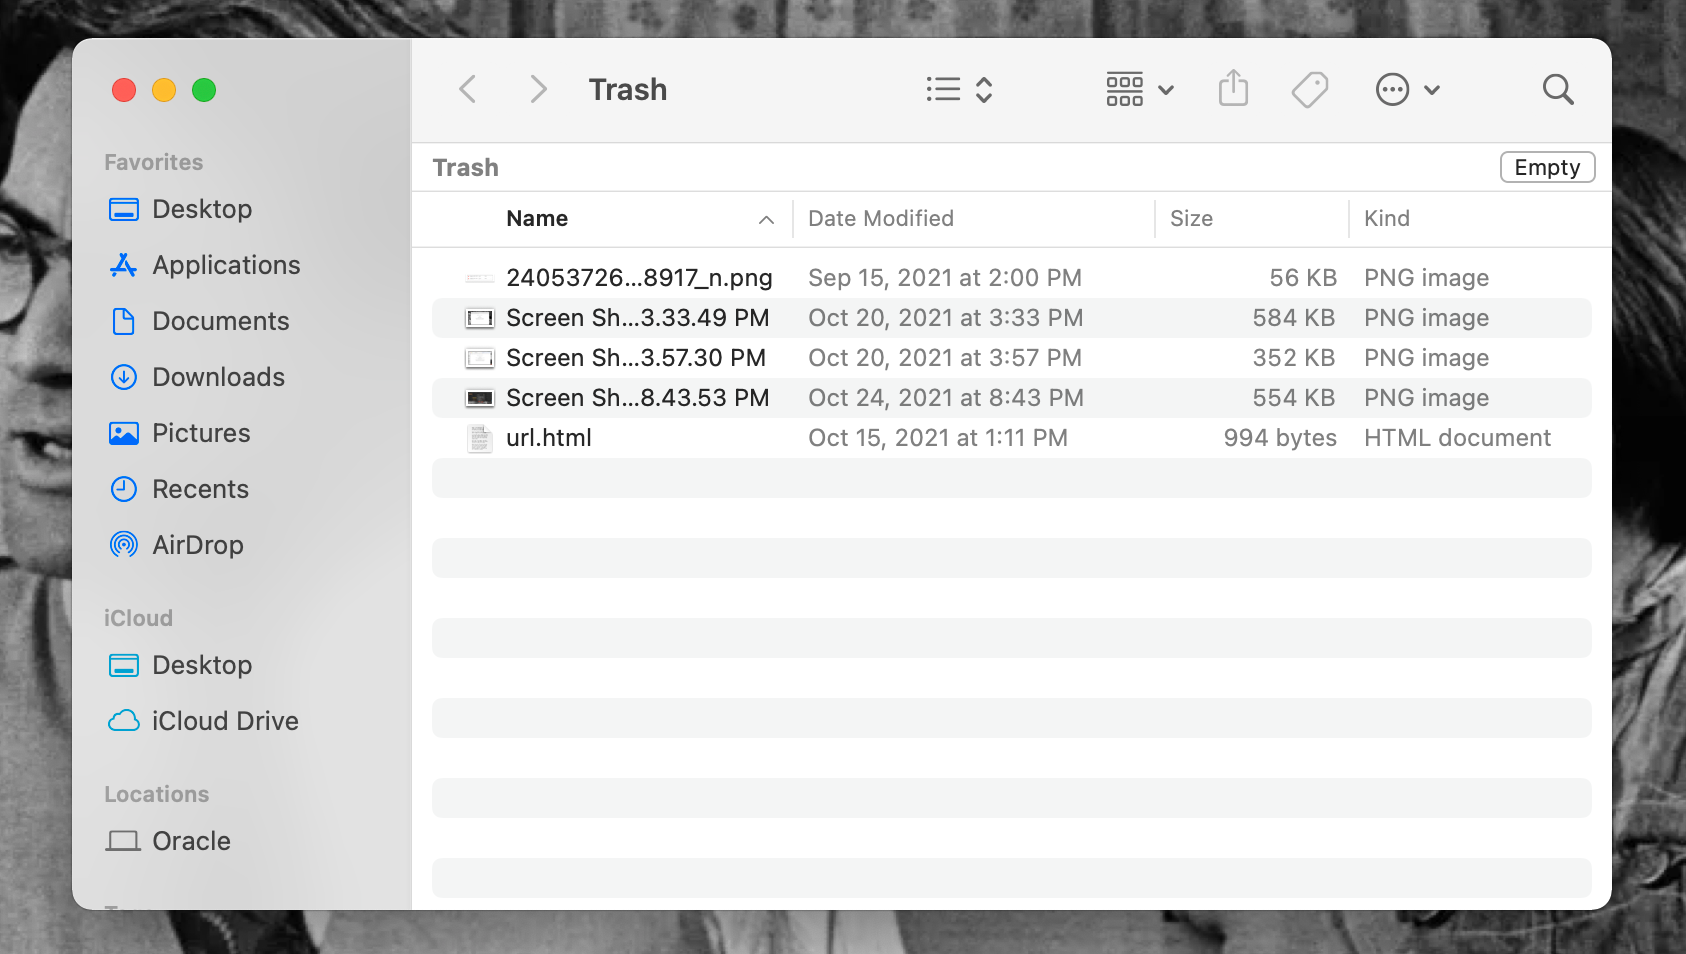Empty the Trash with Empty button
Screen dimensions: 1686x954
click(1546, 168)
